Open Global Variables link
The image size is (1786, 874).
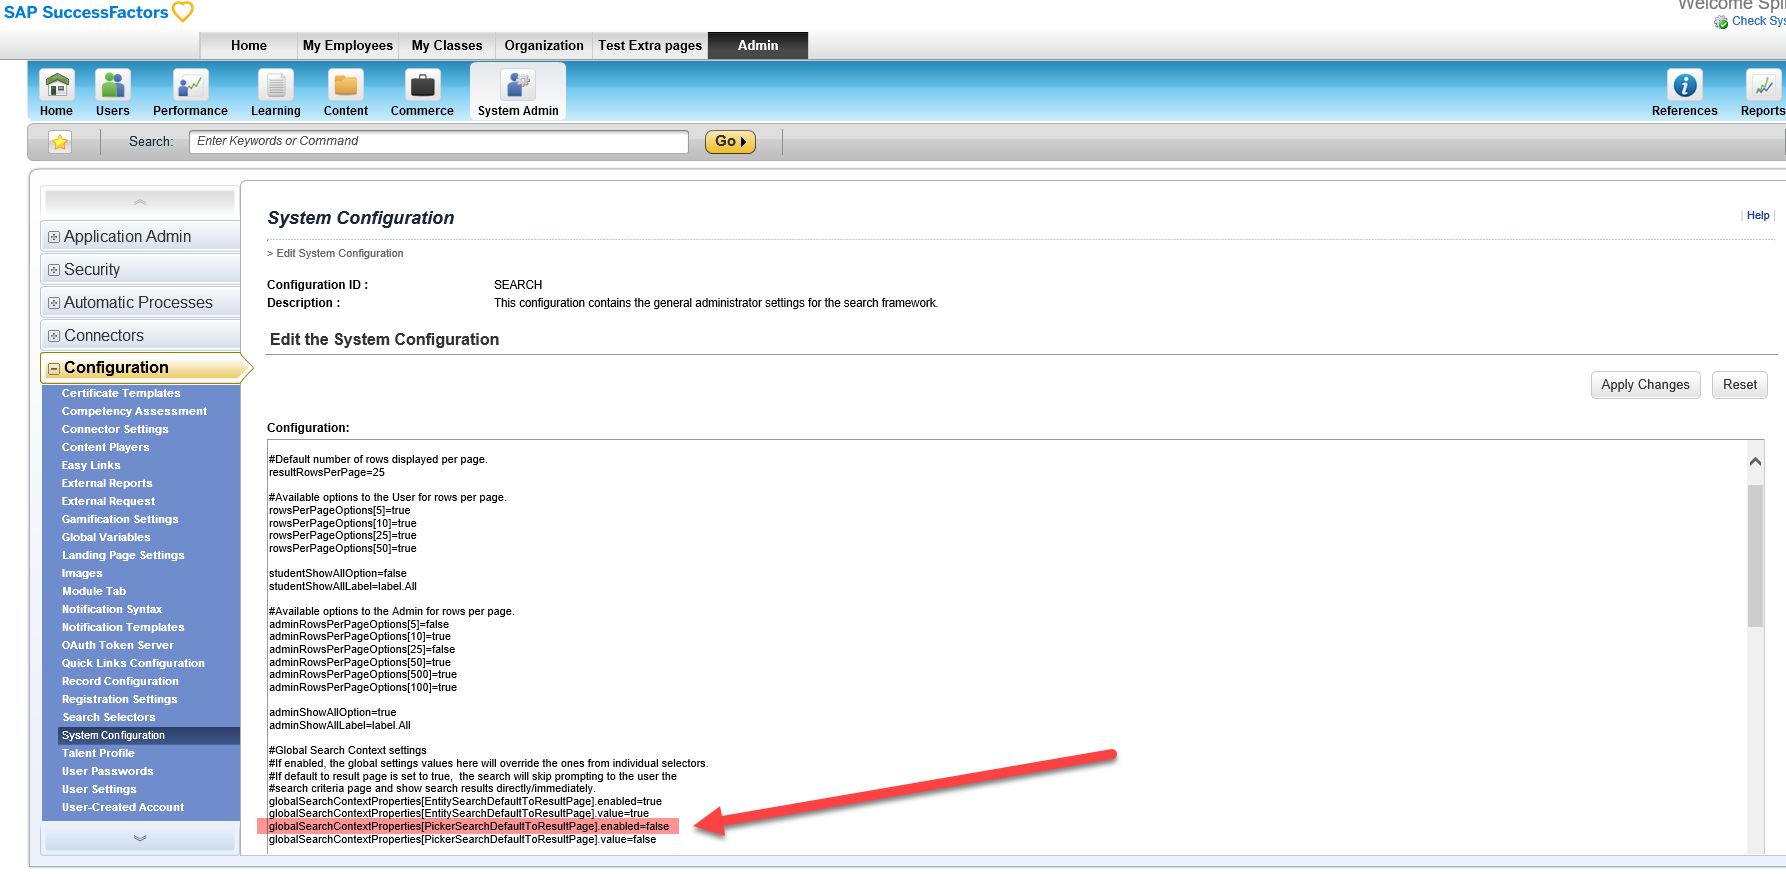pos(106,537)
